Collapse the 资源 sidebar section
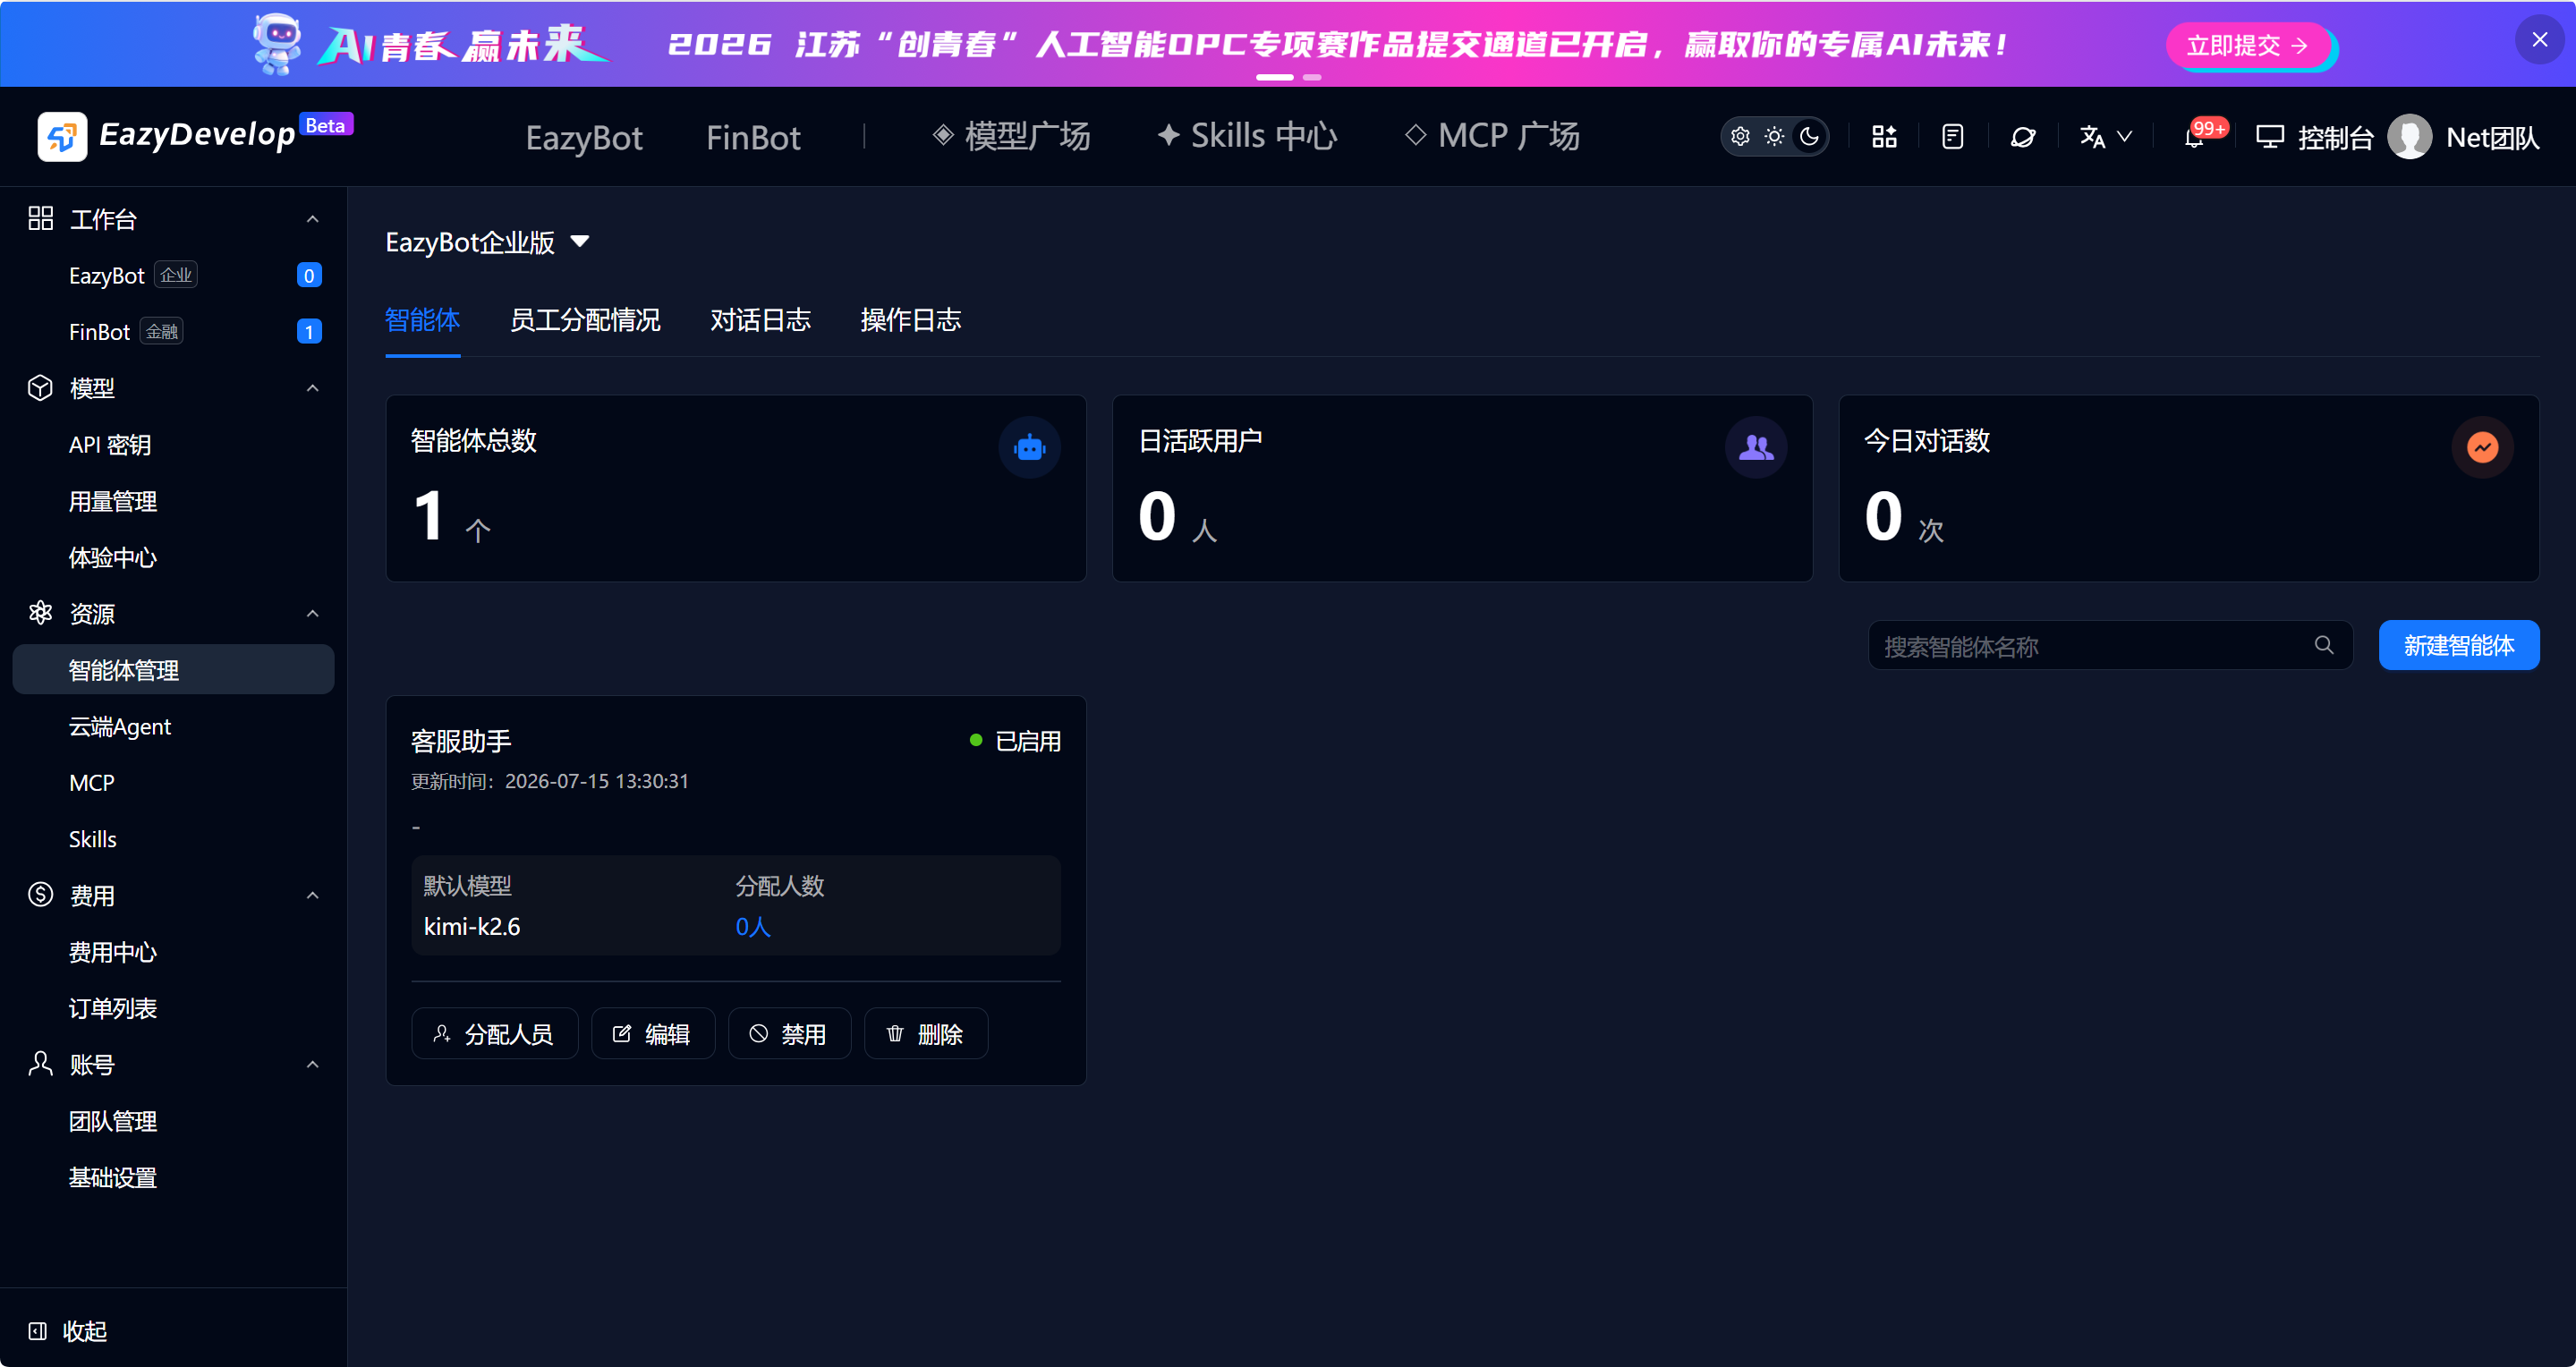Viewport: 2576px width, 1367px height. 313,614
